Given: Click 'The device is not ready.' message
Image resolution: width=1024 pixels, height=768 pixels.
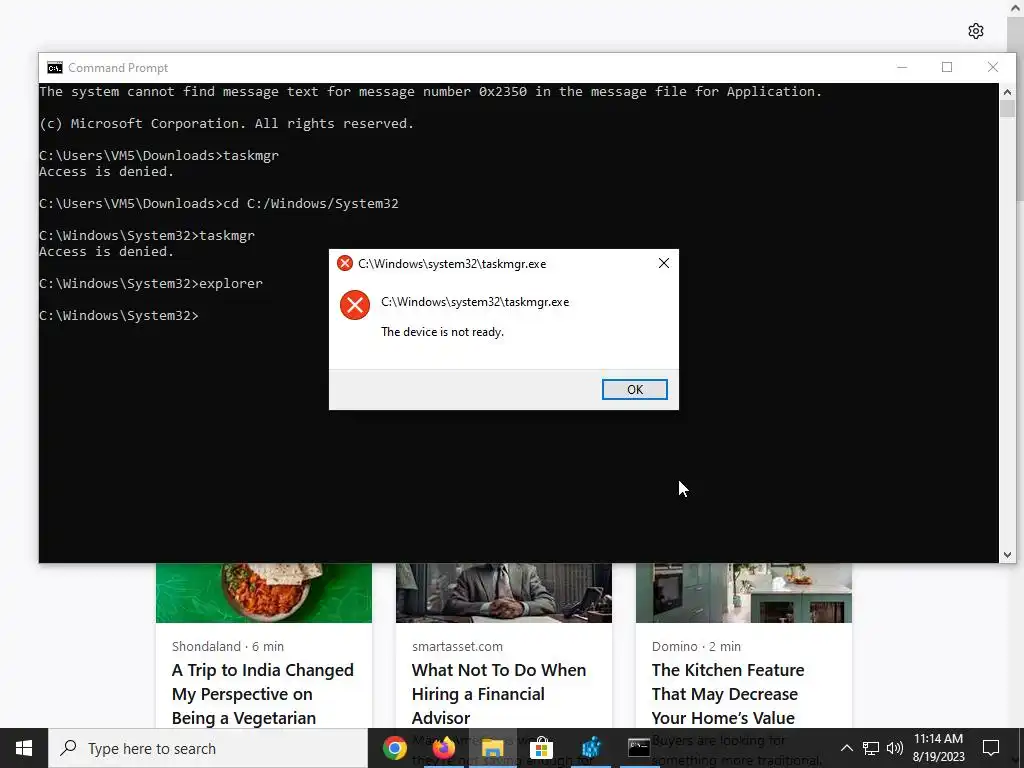Looking at the screenshot, I should pos(442,332).
